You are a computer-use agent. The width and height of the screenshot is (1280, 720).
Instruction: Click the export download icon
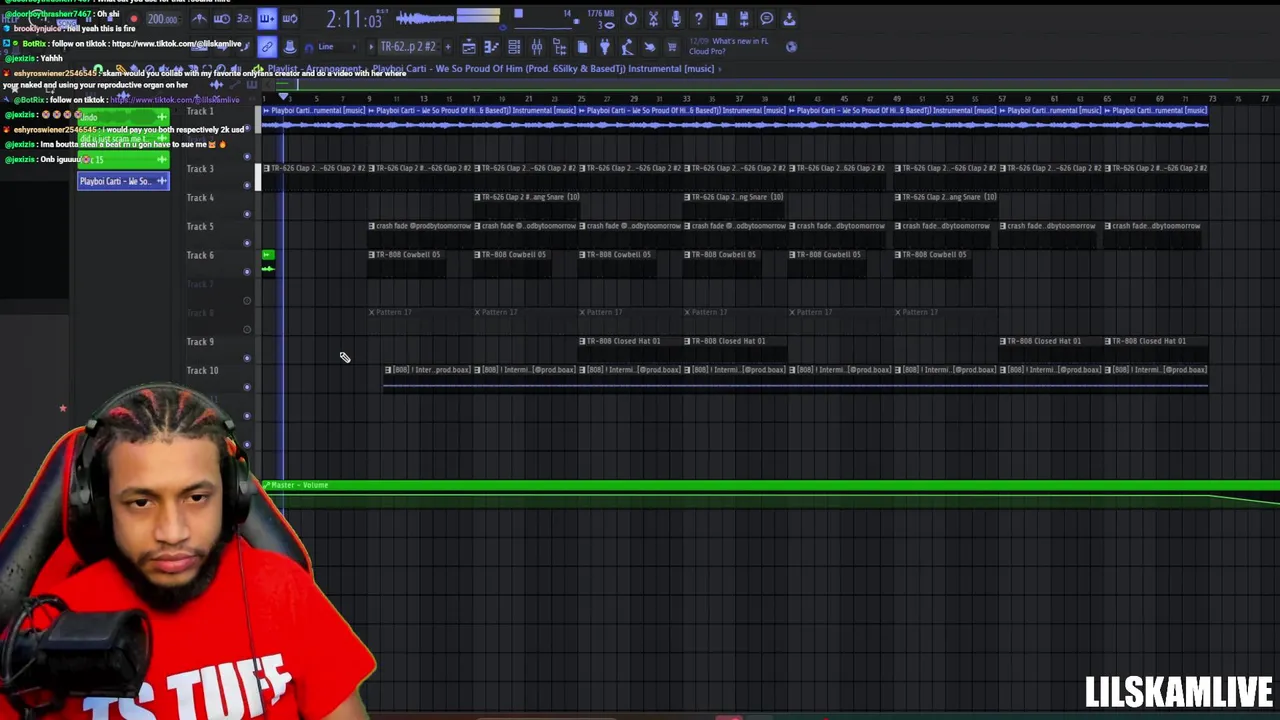click(x=789, y=19)
